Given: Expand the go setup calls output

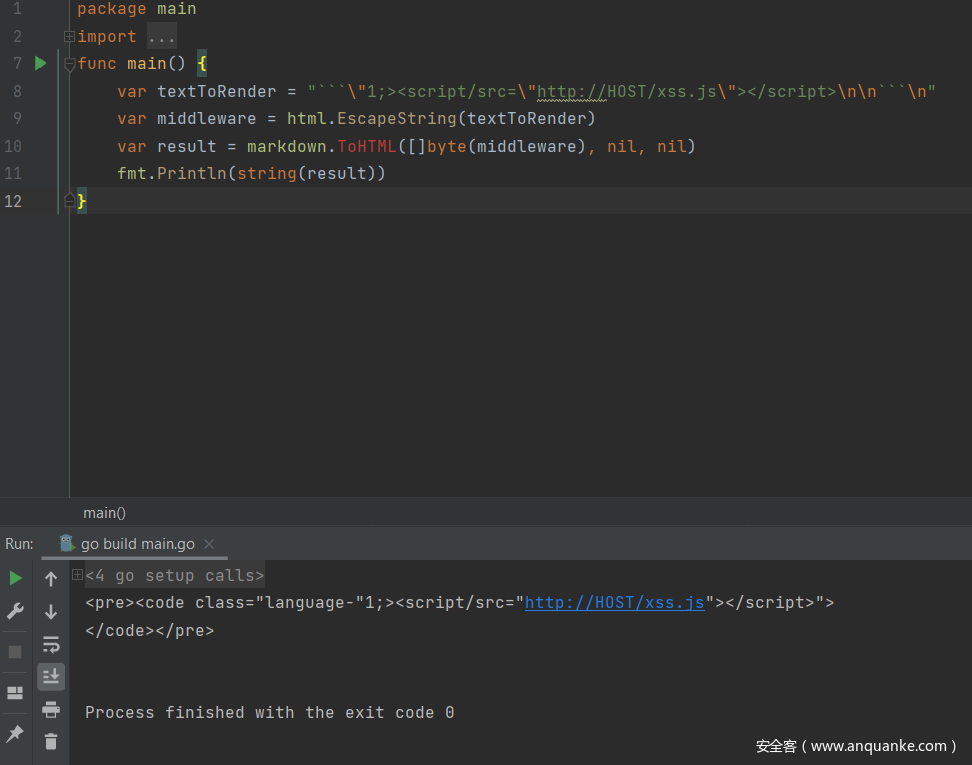Looking at the screenshot, I should pos(77,575).
